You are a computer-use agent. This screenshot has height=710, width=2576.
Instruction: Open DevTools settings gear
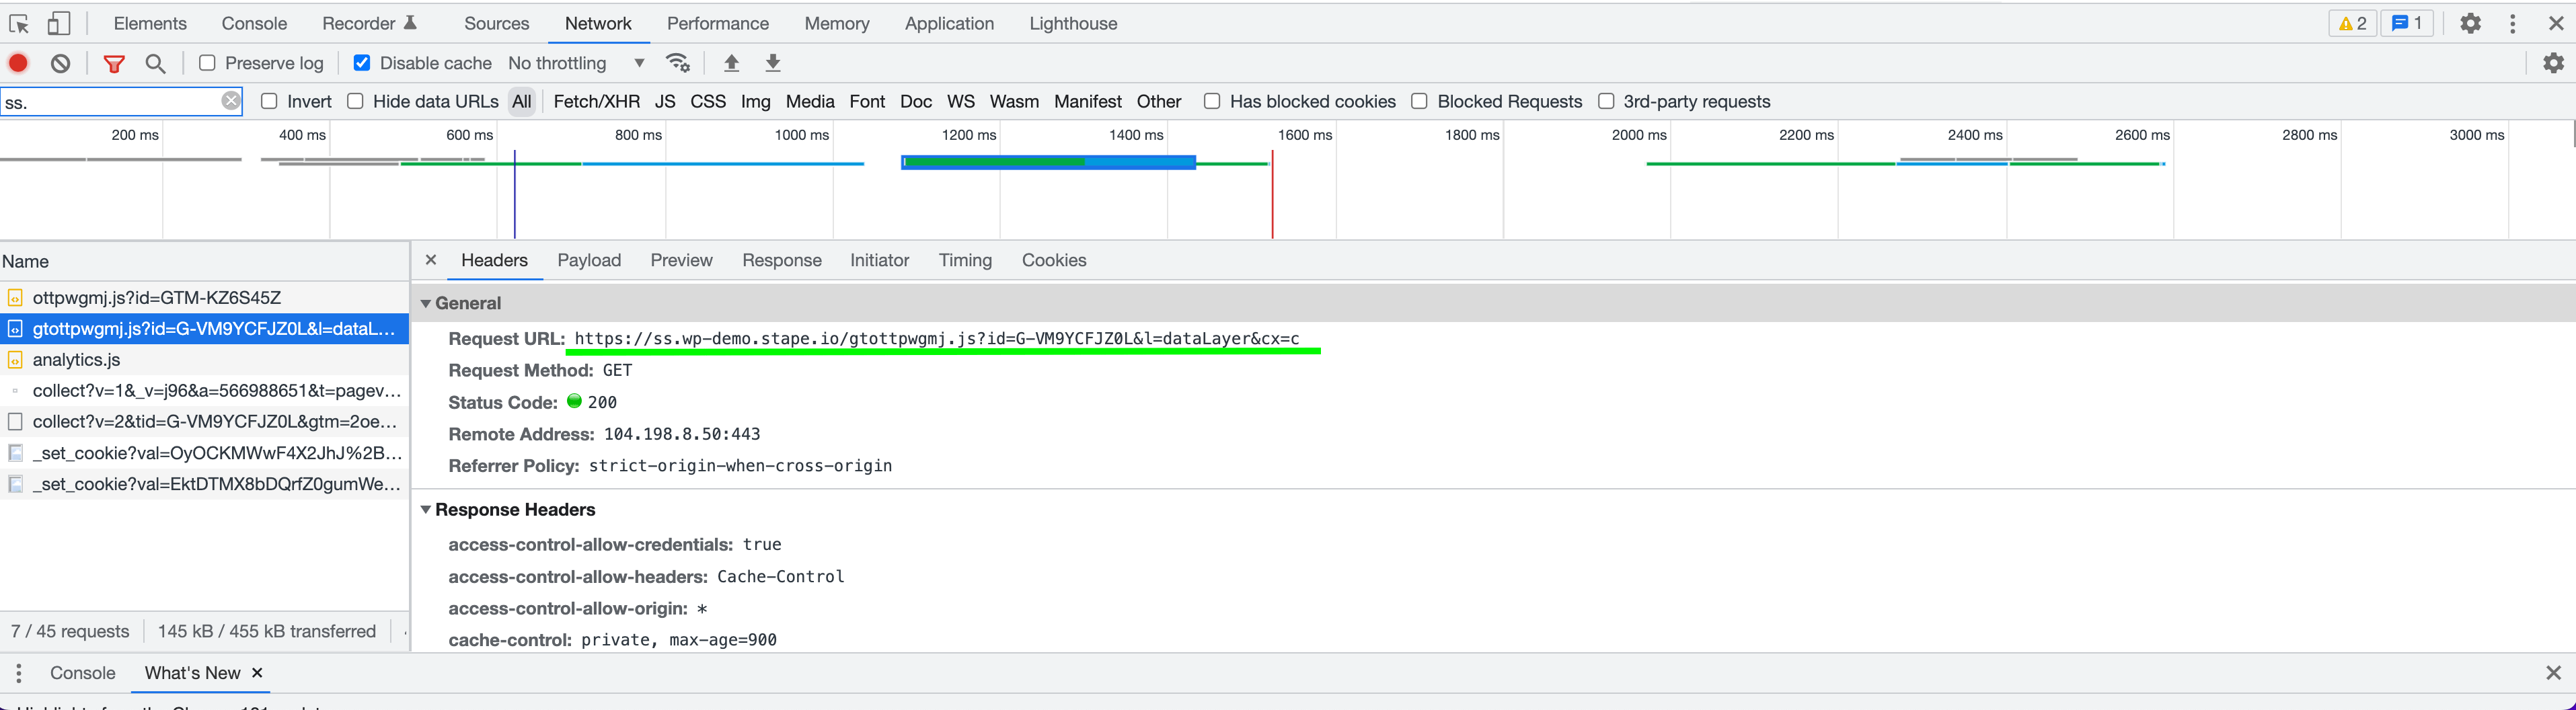(x=2470, y=23)
